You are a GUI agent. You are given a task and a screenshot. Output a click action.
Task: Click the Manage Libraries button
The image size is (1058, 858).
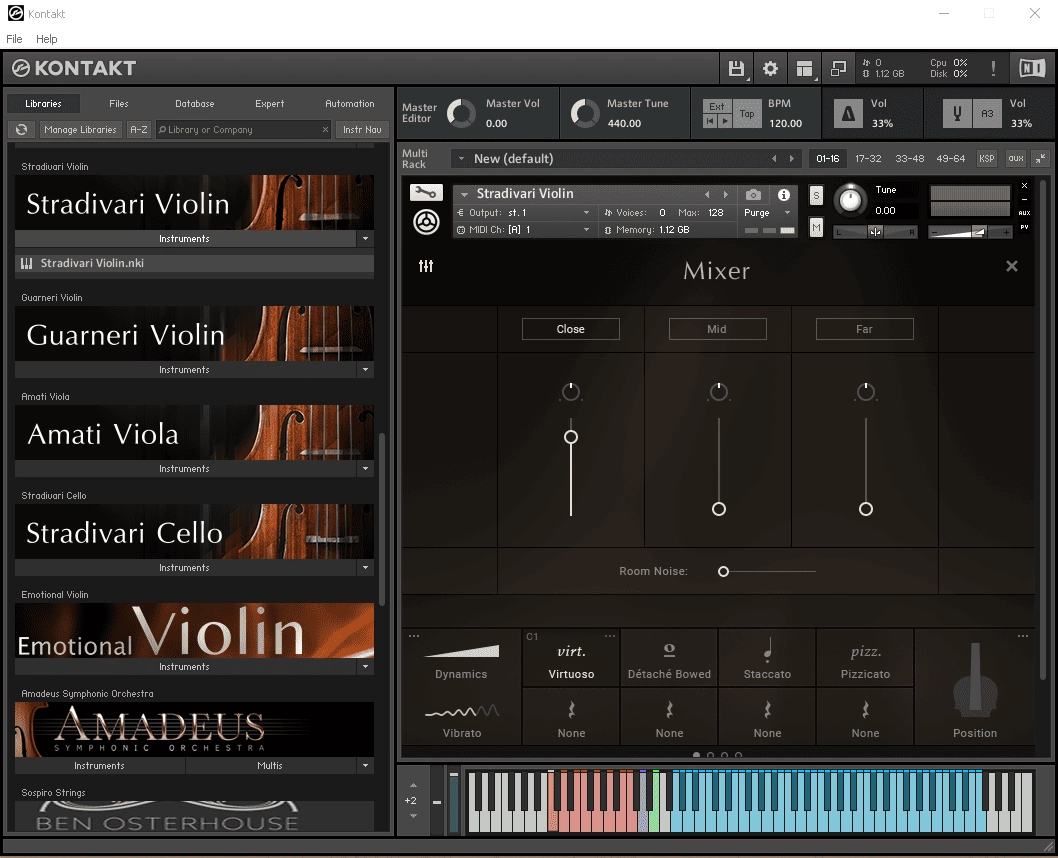[x=80, y=130]
